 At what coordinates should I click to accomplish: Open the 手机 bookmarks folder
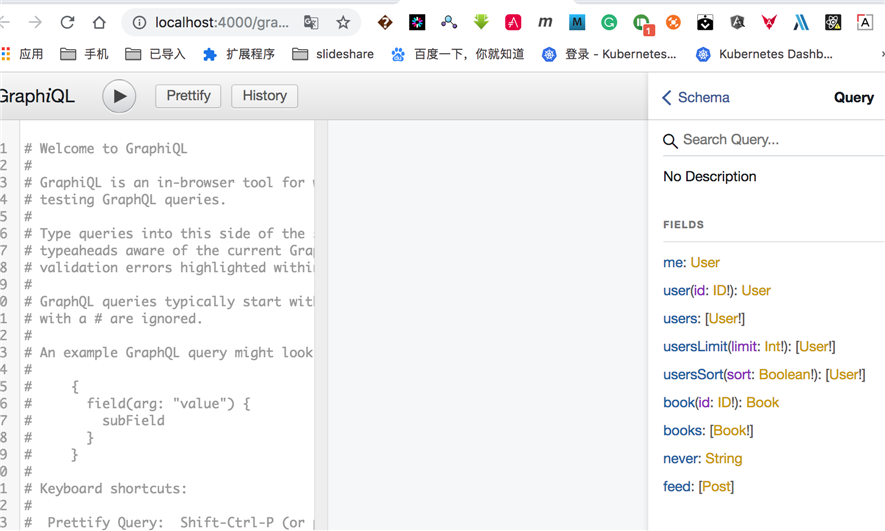pos(84,54)
